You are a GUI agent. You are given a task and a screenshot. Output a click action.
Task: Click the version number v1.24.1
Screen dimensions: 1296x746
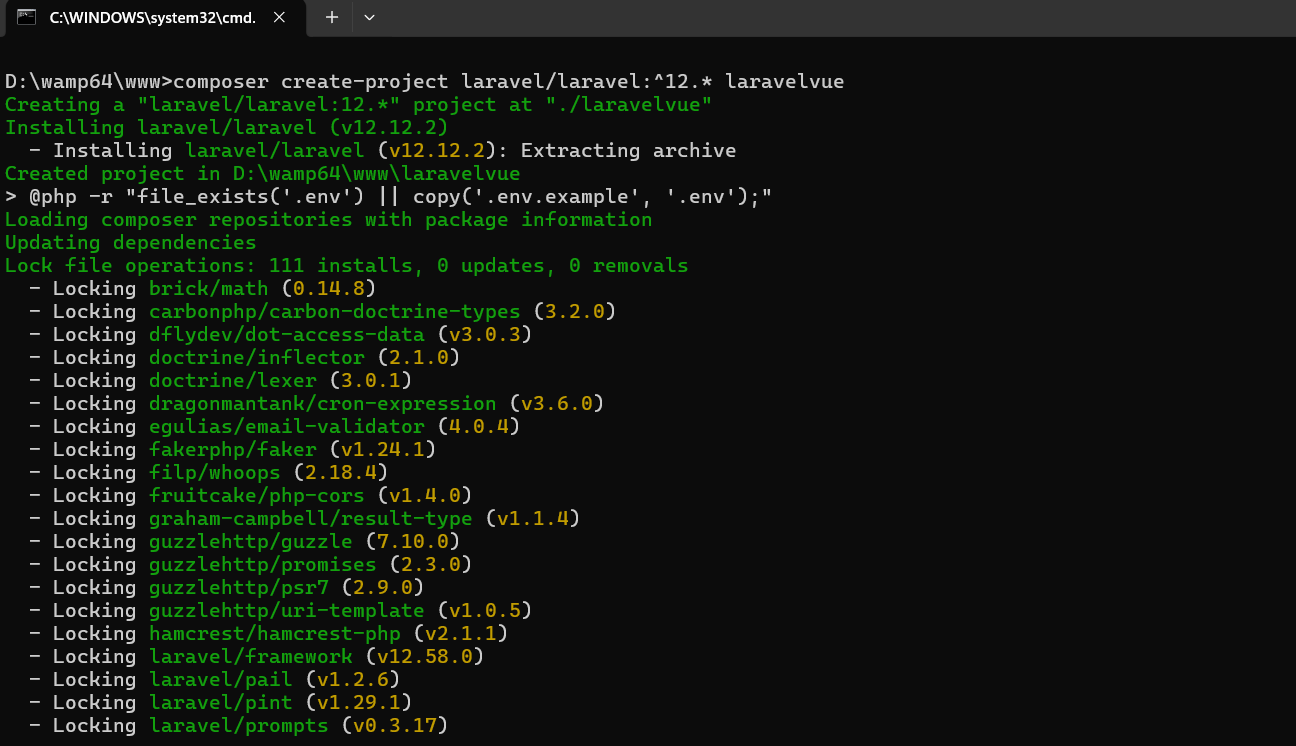coord(383,450)
